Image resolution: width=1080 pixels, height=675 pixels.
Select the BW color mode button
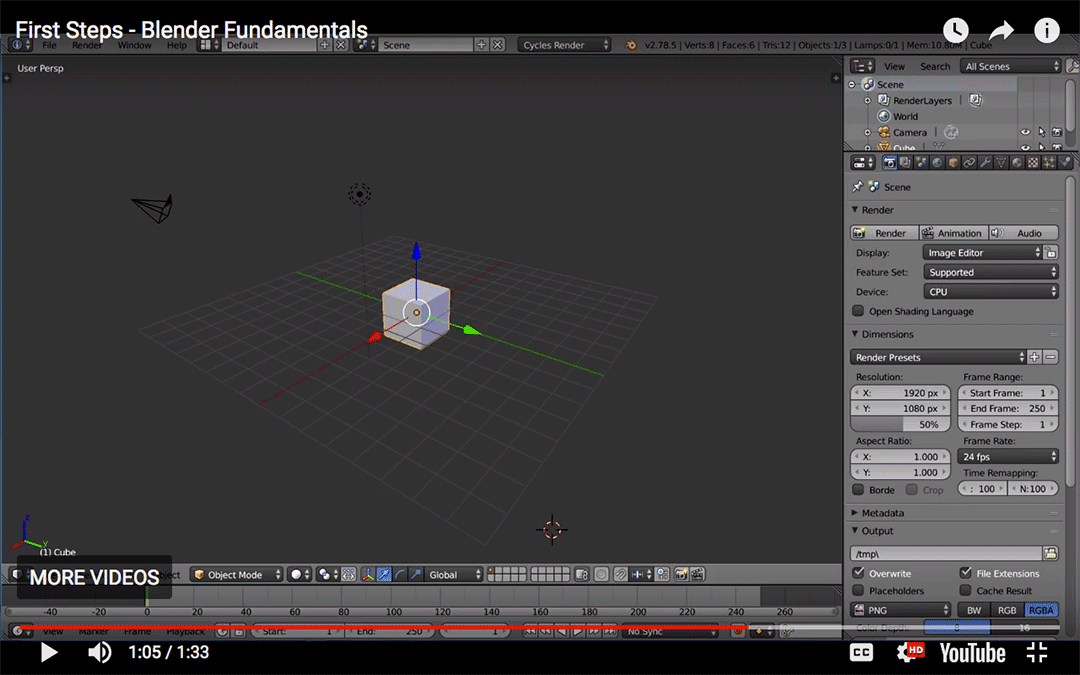click(x=974, y=610)
